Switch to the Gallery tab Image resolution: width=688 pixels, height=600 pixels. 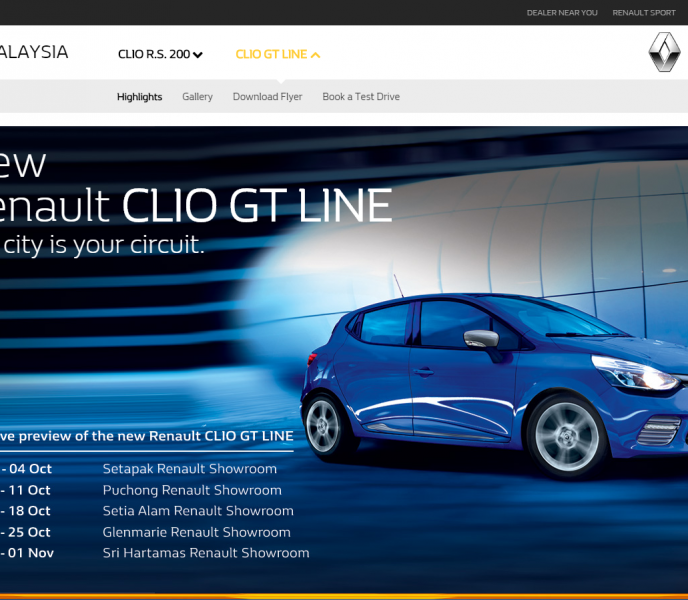[197, 97]
